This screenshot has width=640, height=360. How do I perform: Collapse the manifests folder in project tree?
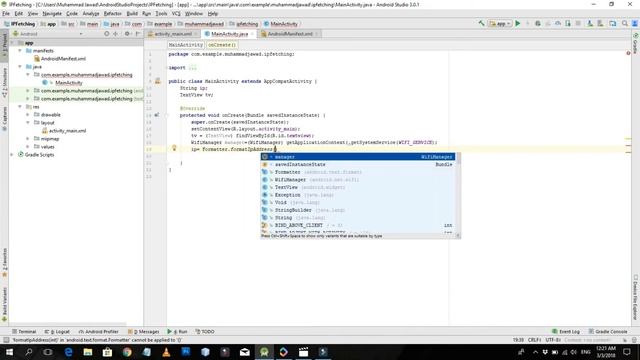pos(20,51)
